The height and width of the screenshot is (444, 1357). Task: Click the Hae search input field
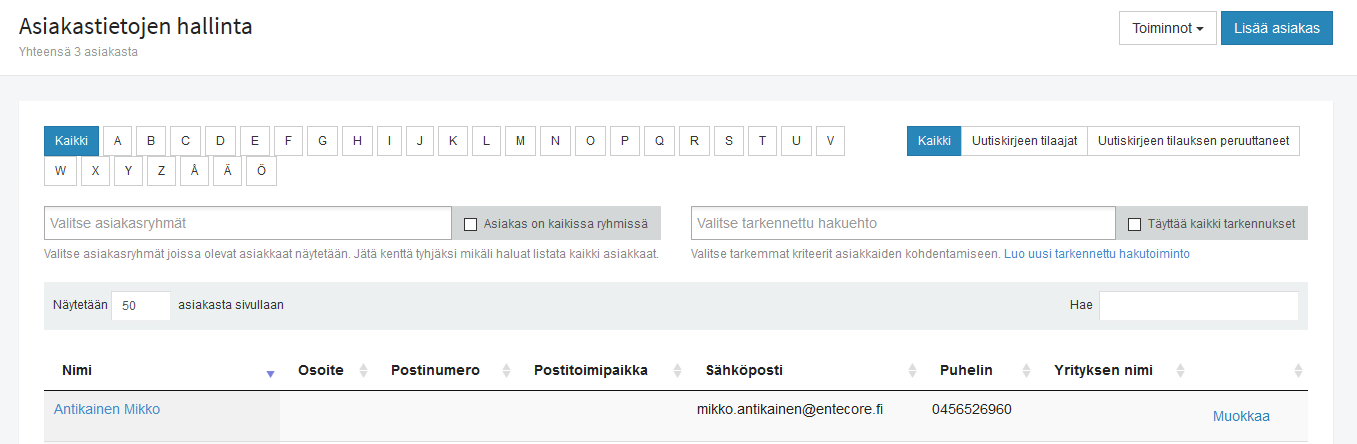point(1198,306)
